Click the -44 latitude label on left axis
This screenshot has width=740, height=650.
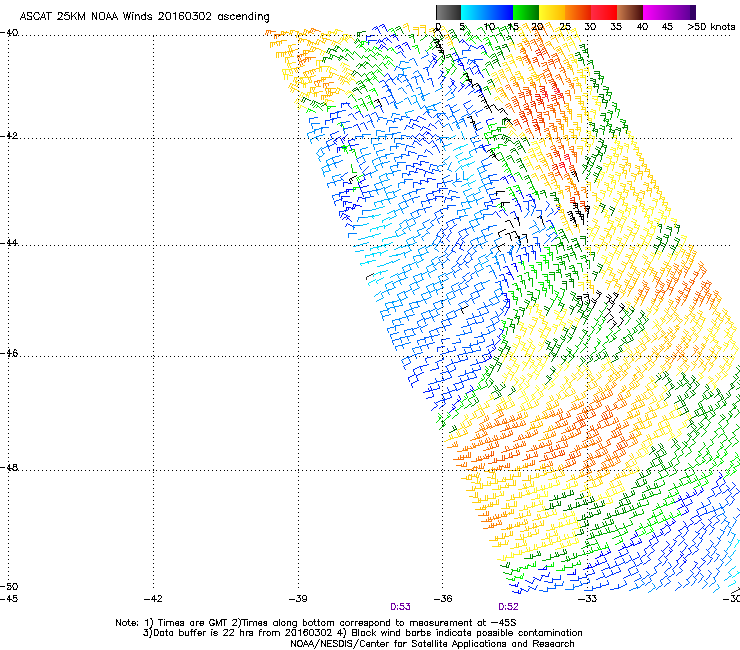click(x=9, y=243)
